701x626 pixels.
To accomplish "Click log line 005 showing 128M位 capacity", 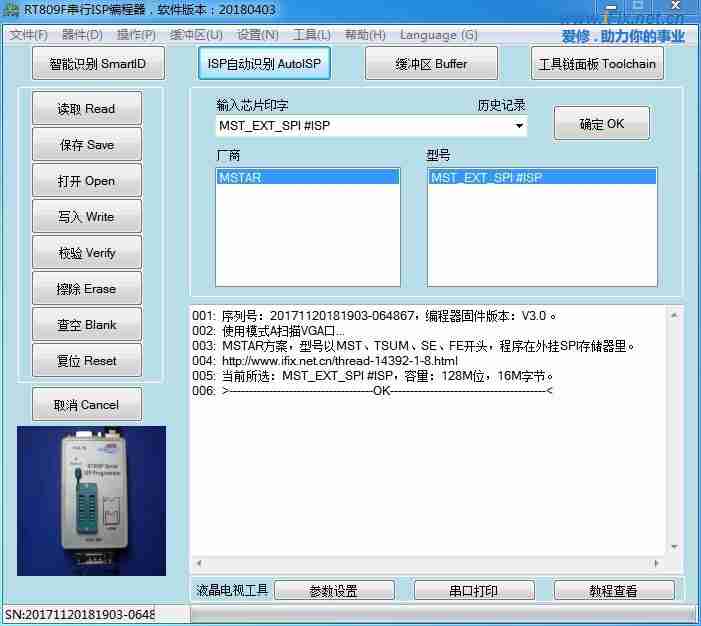I will (x=373, y=376).
